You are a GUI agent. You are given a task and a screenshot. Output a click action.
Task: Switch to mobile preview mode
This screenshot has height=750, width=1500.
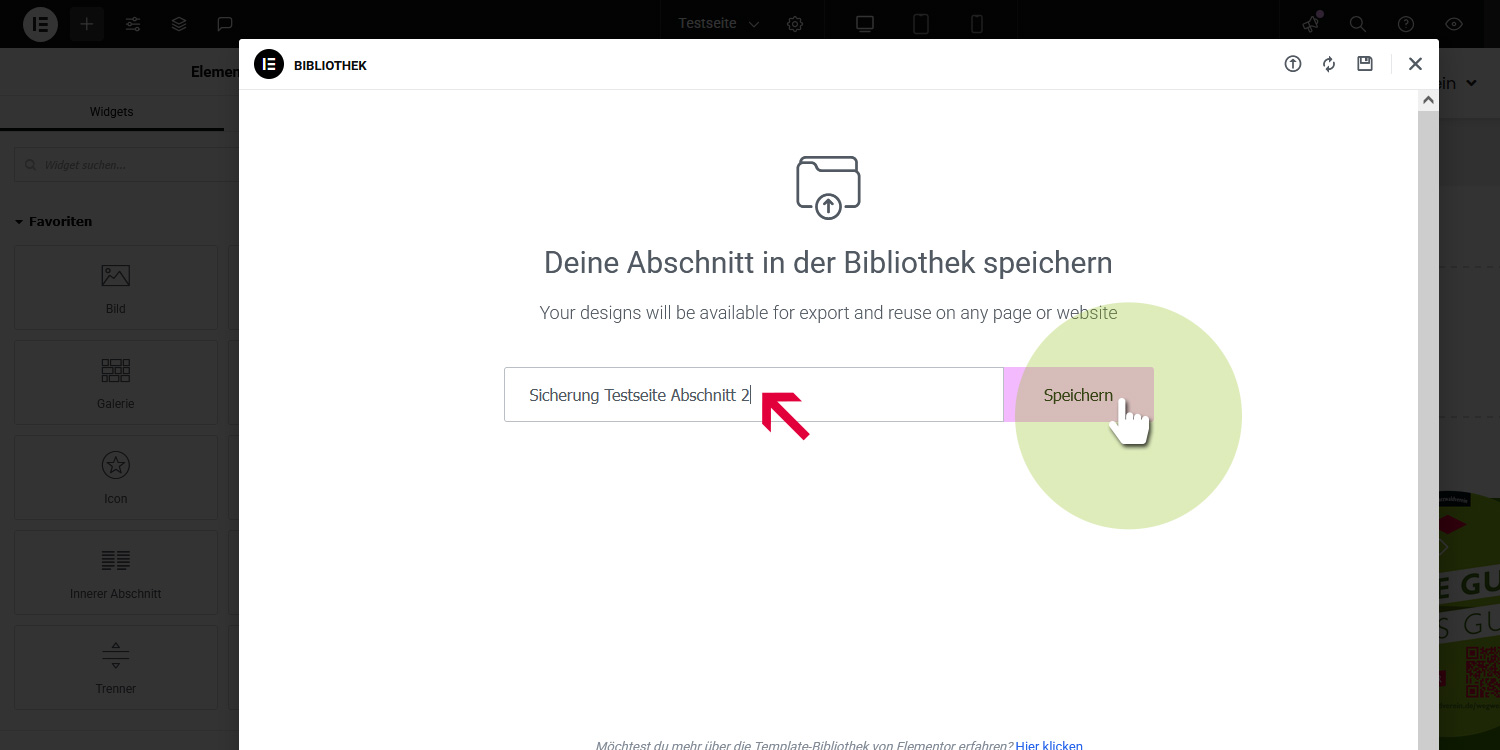[977, 24]
